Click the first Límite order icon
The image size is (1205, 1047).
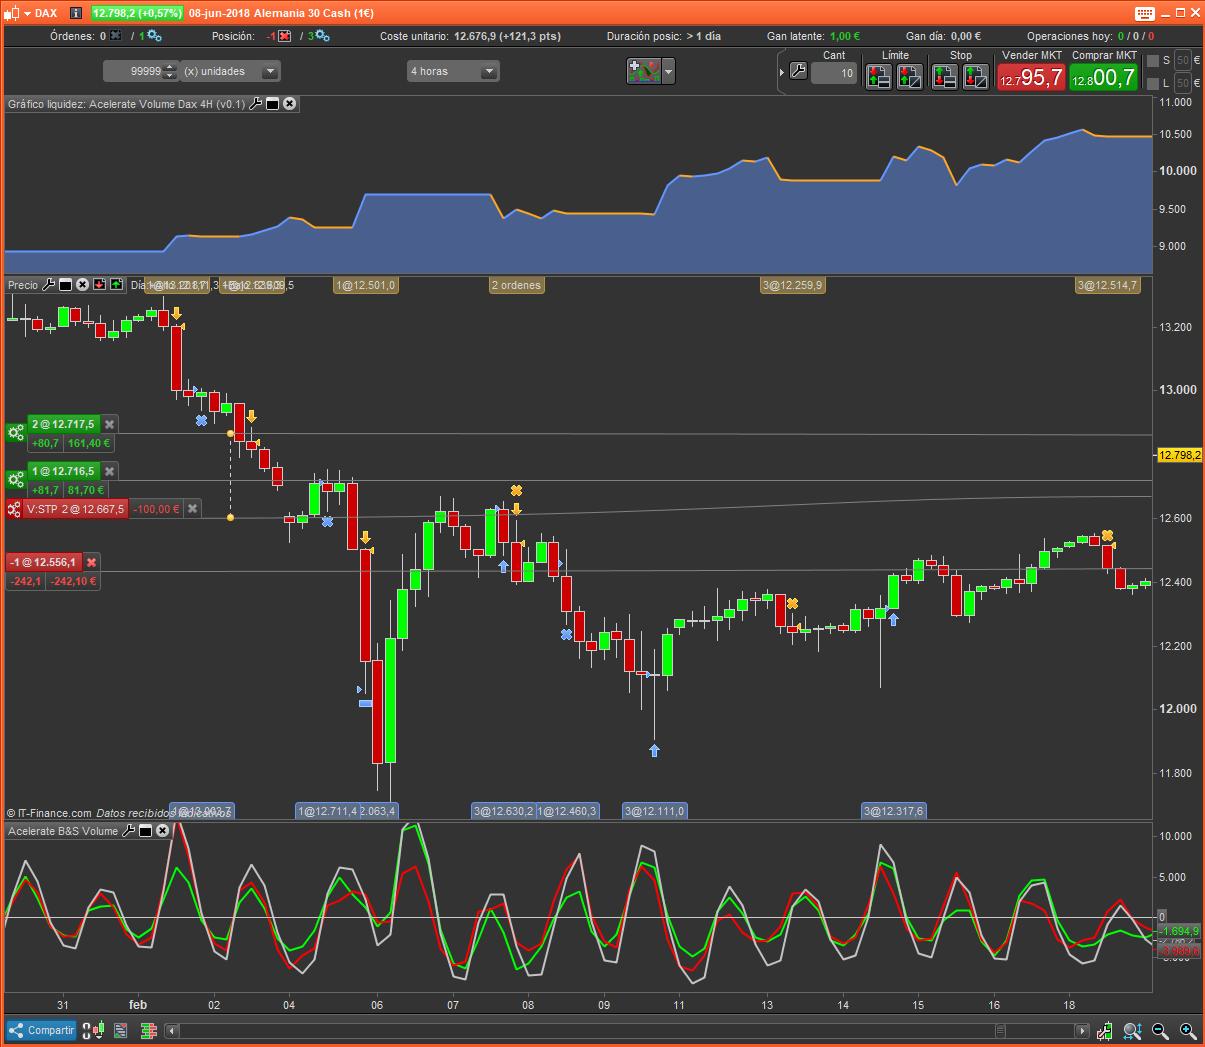tap(879, 76)
